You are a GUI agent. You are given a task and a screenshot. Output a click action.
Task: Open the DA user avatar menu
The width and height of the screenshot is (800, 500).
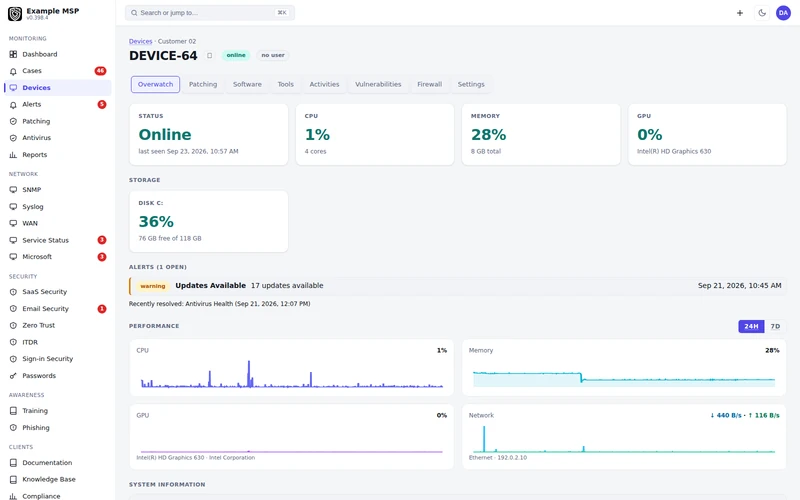coord(783,13)
